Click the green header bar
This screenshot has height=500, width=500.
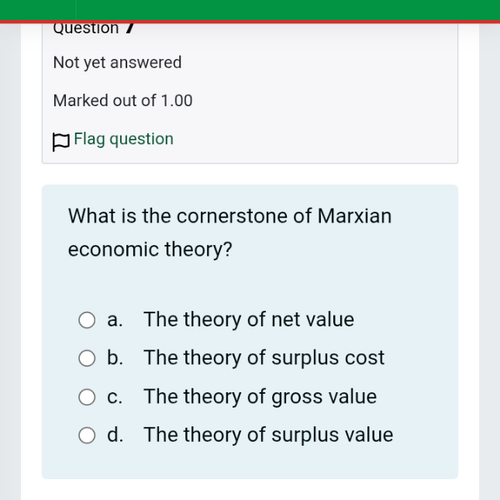[250, 10]
